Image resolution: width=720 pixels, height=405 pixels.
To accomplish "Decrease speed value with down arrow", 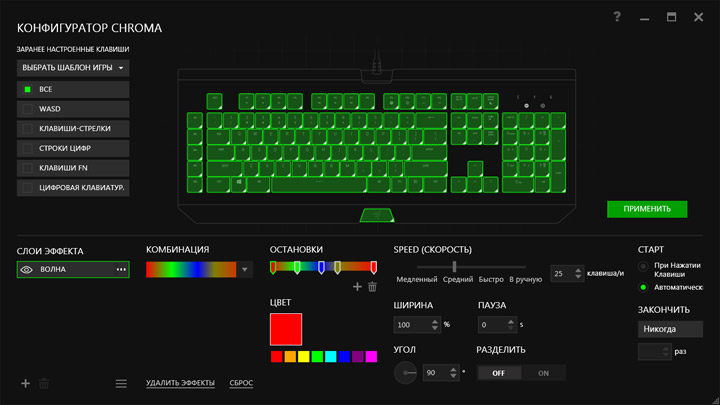I will pyautogui.click(x=578, y=277).
